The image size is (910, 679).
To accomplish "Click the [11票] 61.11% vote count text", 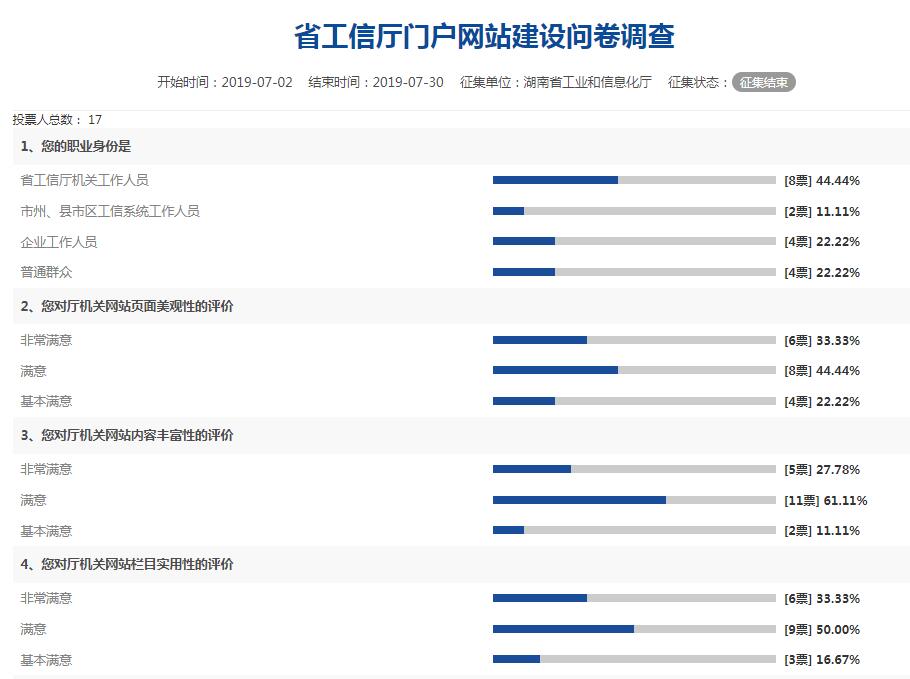I will [x=825, y=500].
